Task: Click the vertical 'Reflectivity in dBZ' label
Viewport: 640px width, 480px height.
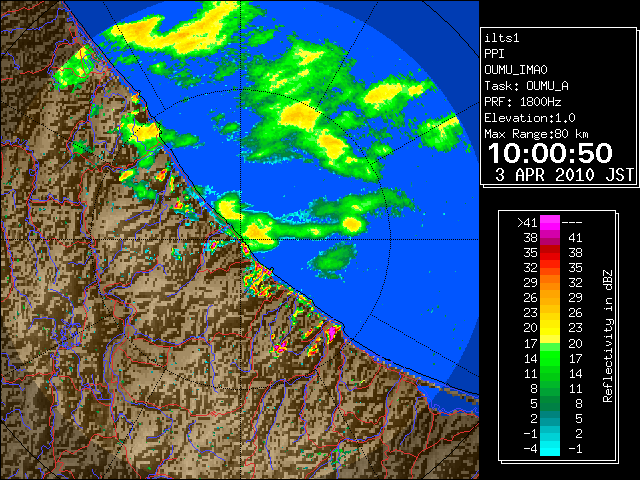Action: pyautogui.click(x=607, y=336)
